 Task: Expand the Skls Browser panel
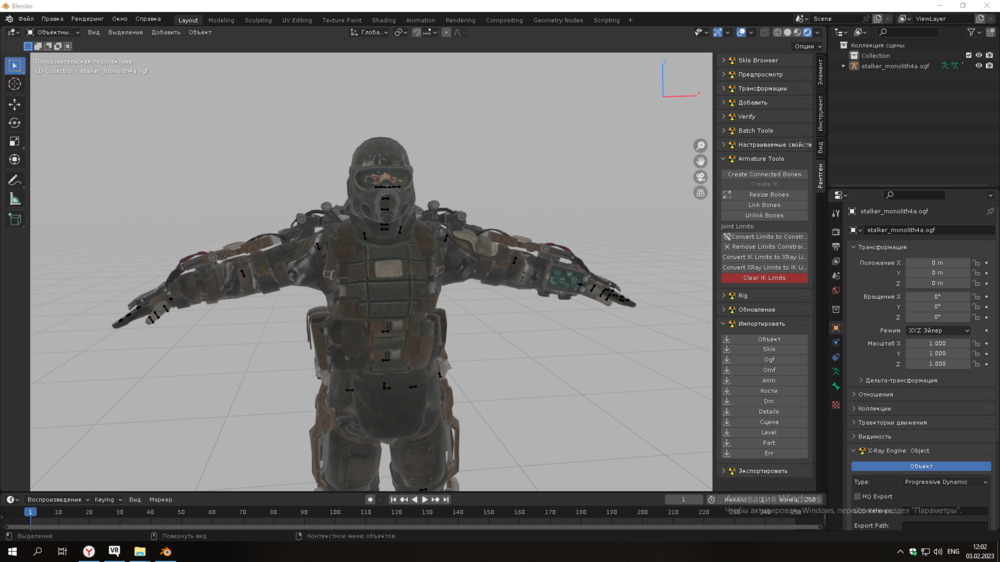(758, 60)
